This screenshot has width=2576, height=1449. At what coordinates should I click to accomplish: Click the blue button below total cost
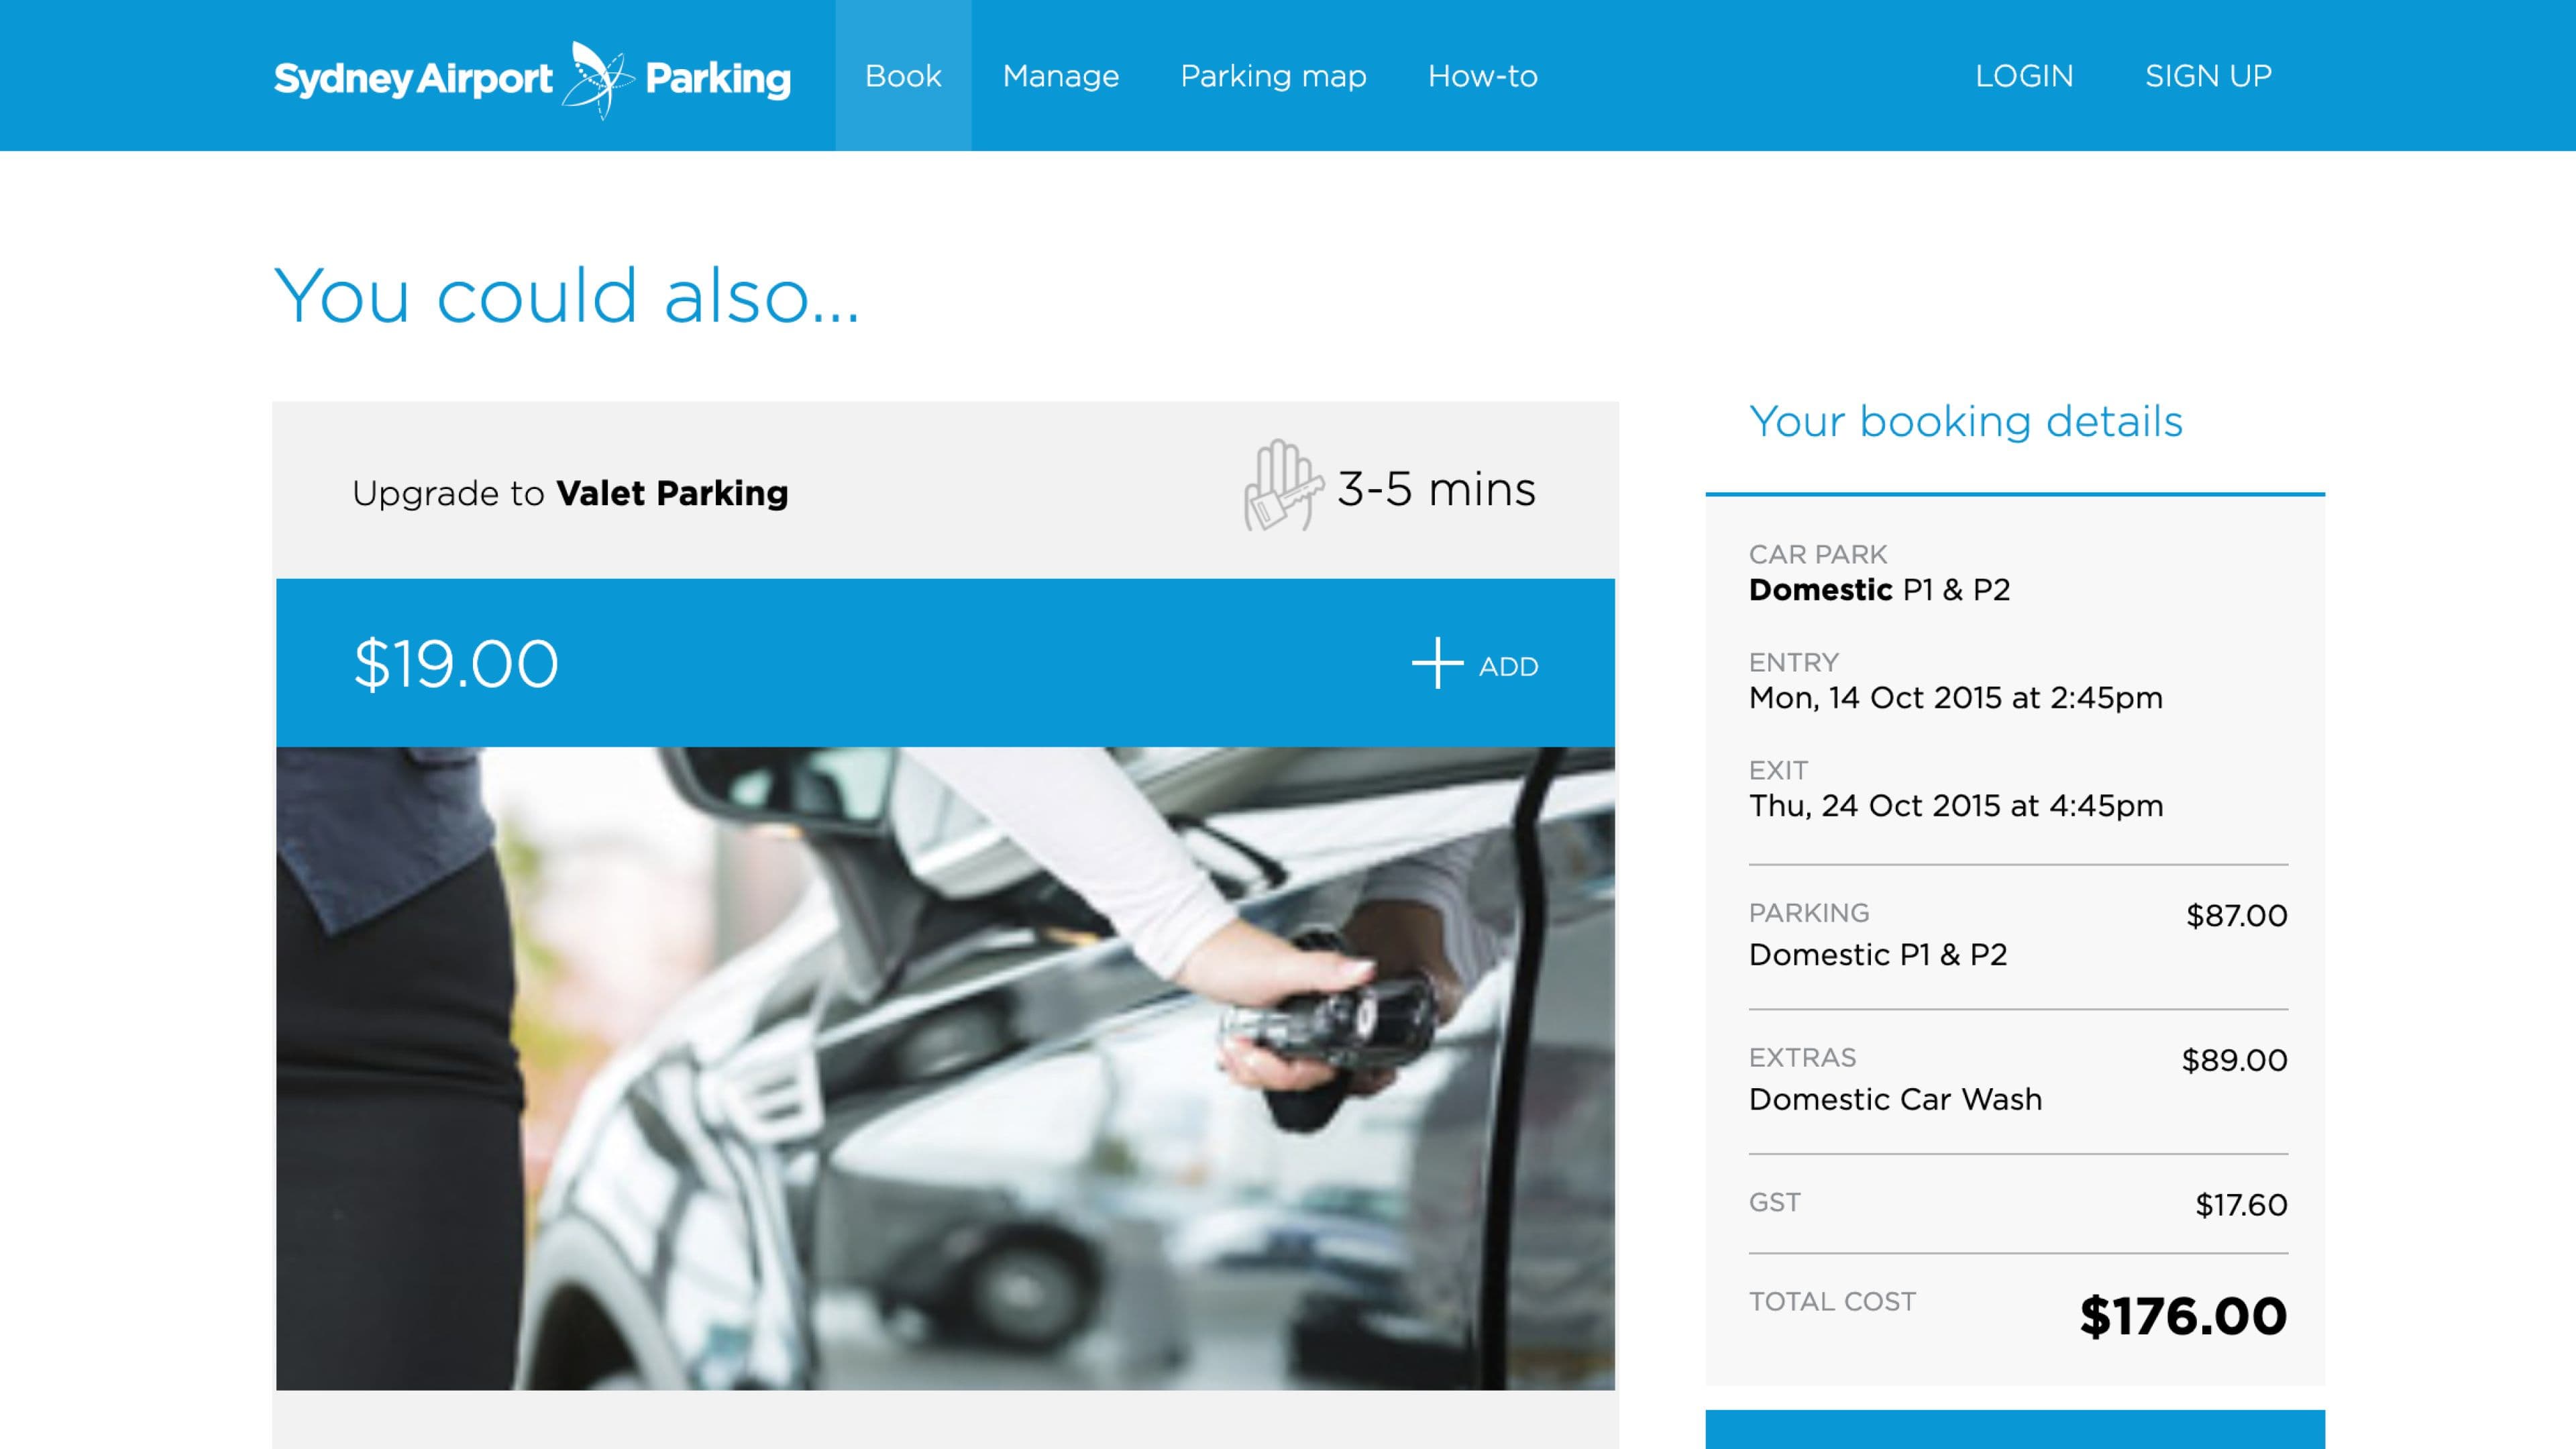pos(2014,1431)
